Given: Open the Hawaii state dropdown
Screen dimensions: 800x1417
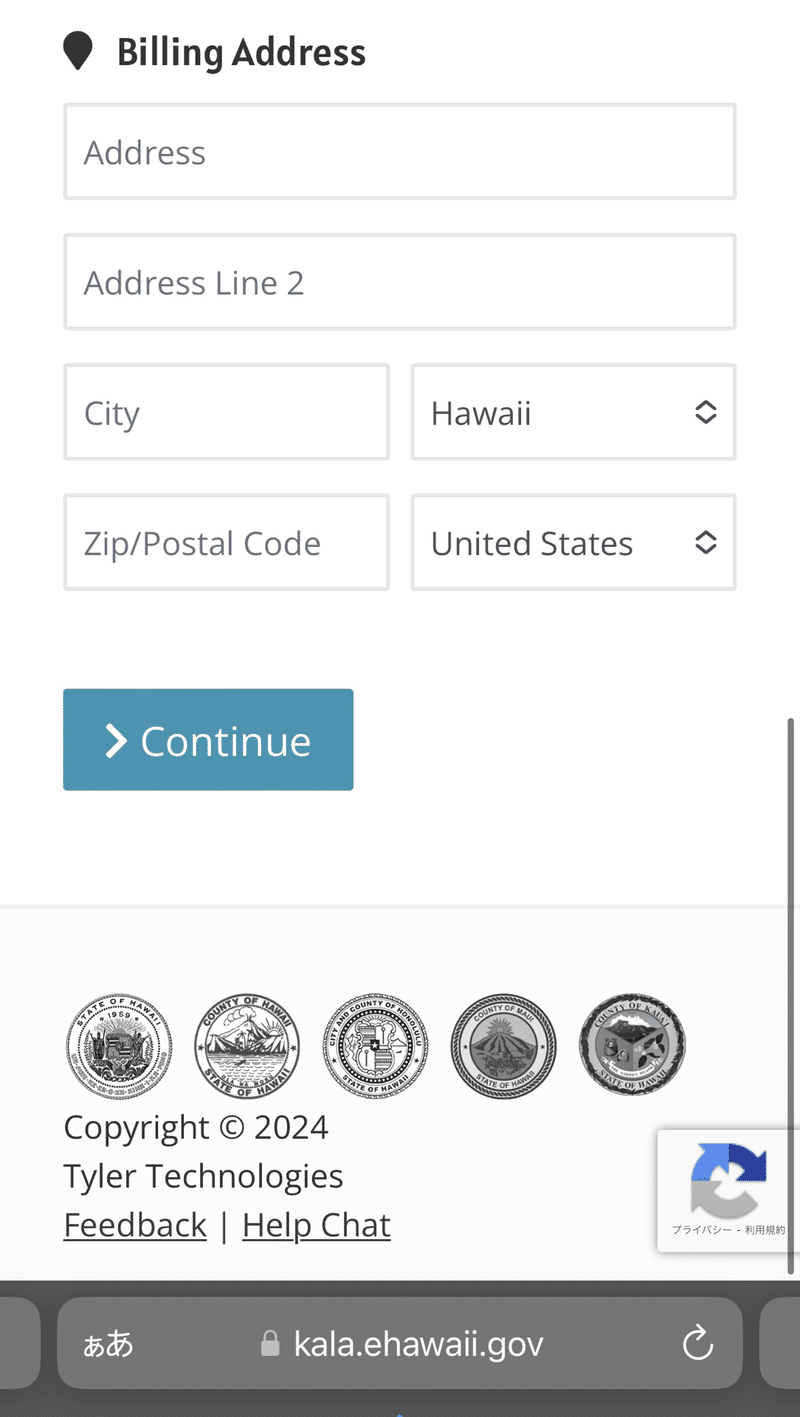Looking at the screenshot, I should pyautogui.click(x=574, y=412).
